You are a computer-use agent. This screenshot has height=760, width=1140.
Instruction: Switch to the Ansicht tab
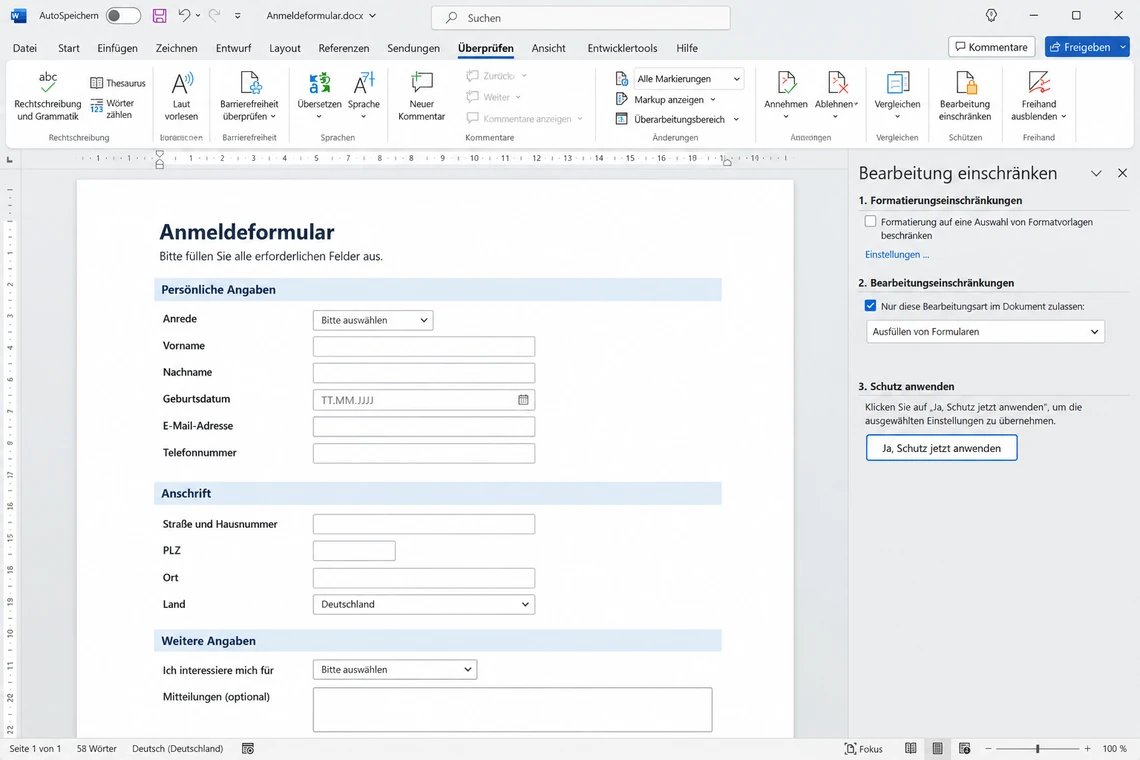pos(548,48)
